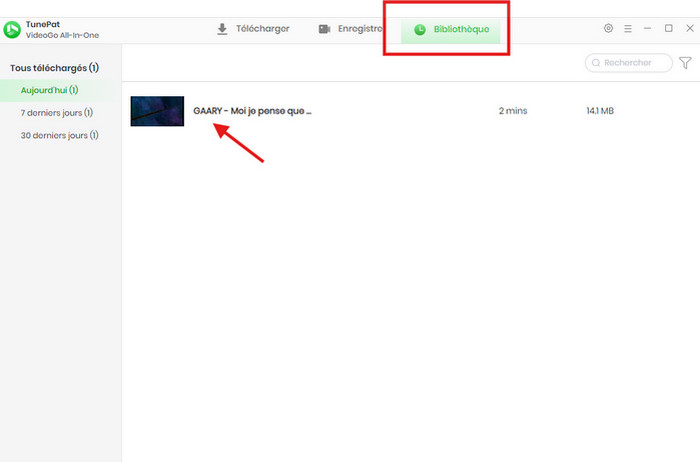Click the 2 mins duration value
The image size is (700, 462).
click(x=513, y=111)
